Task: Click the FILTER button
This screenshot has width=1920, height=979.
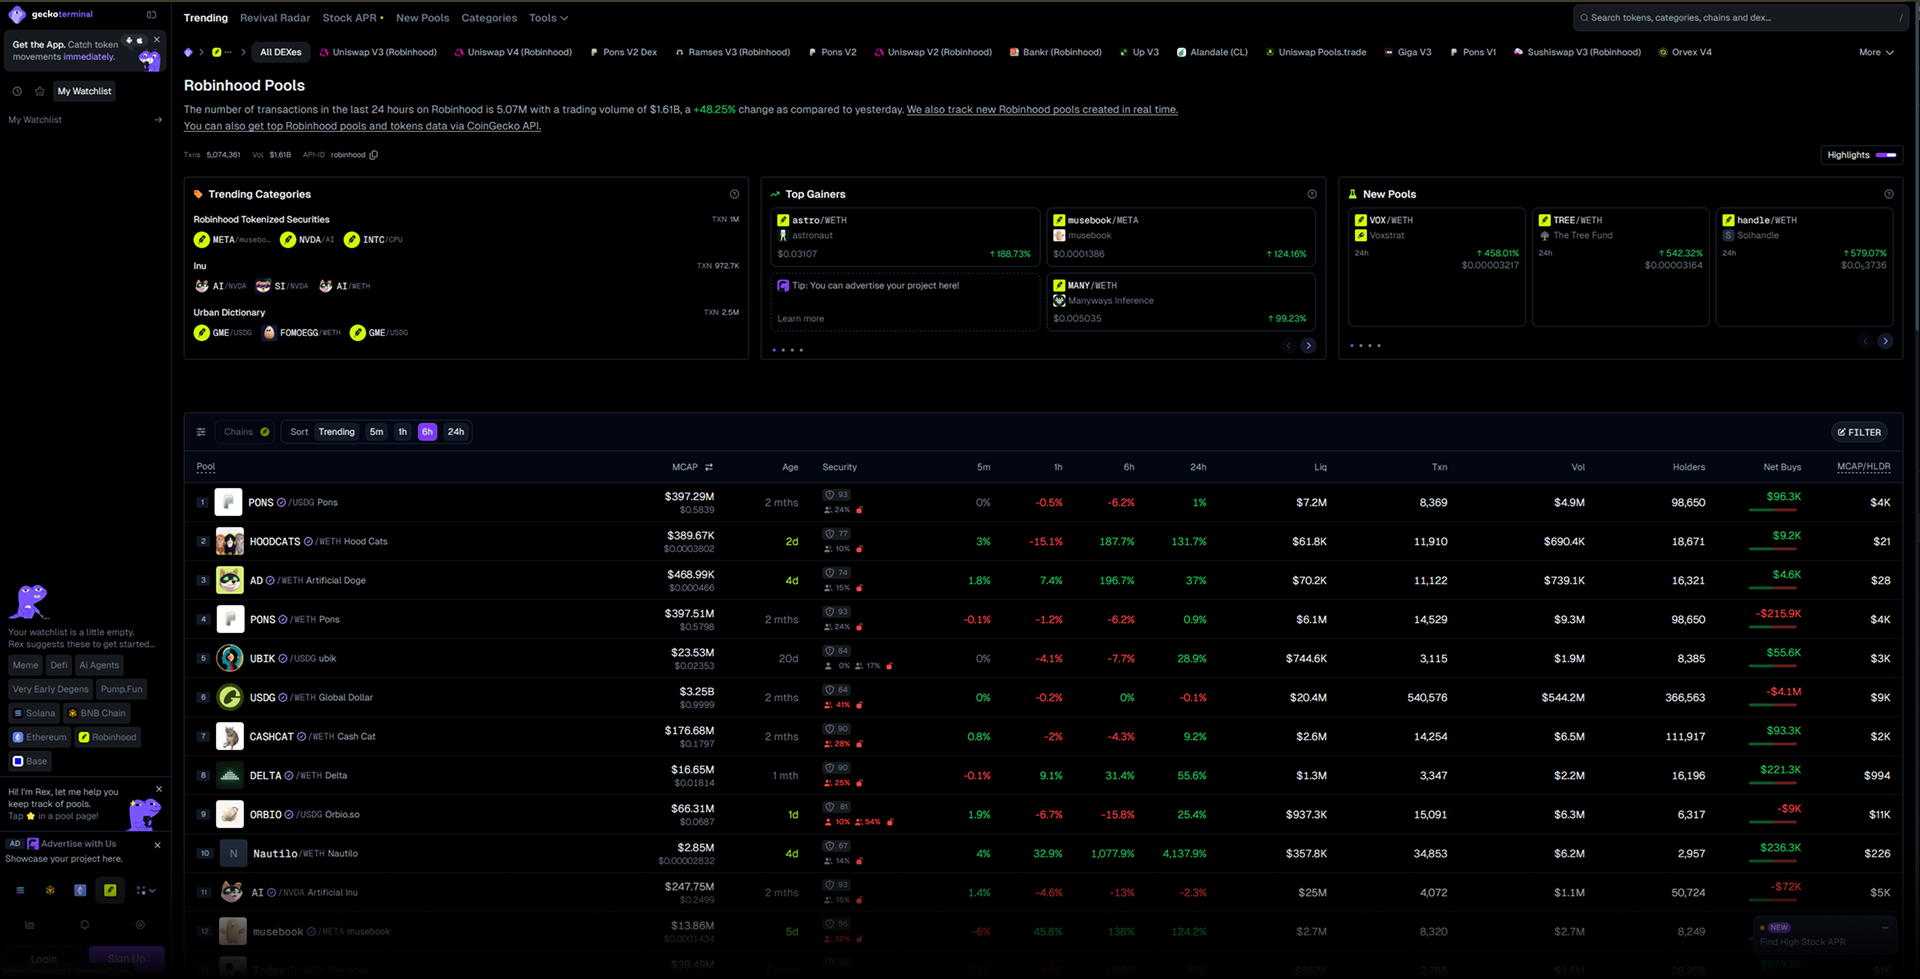Action: click(1859, 432)
